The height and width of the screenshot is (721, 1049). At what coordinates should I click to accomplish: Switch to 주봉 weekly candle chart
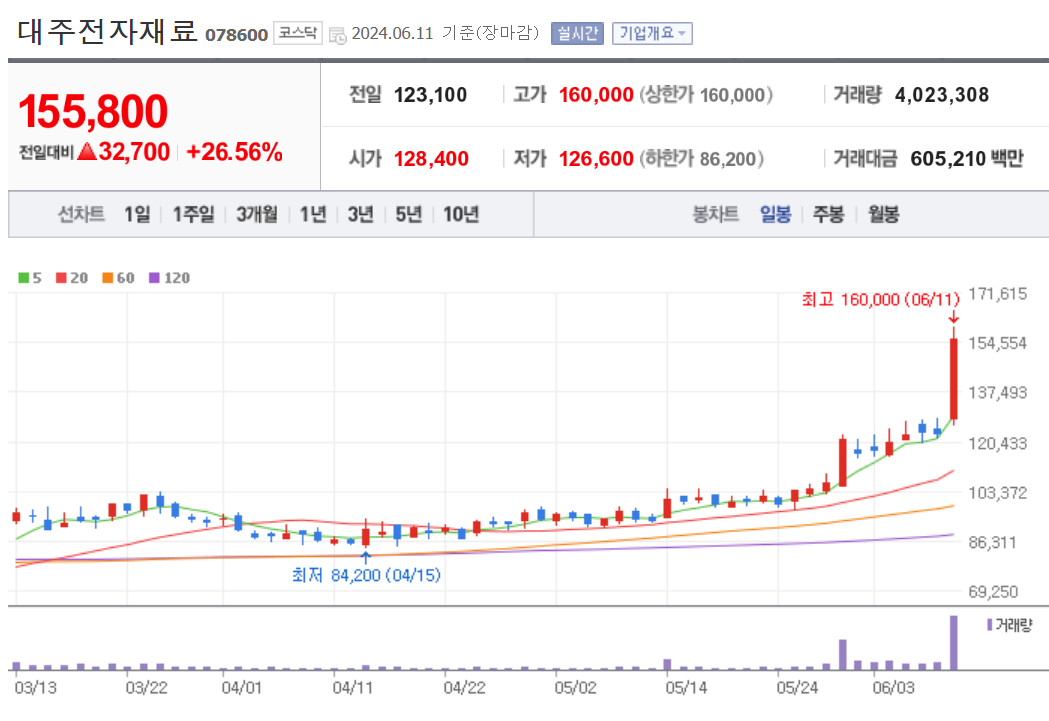(x=828, y=214)
